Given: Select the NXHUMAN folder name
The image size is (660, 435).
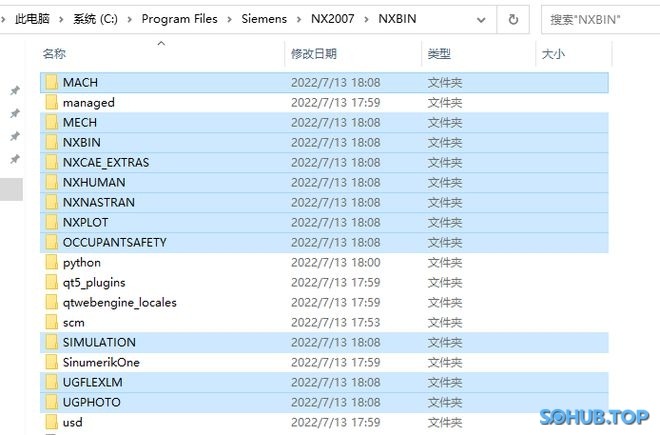Looking at the screenshot, I should click(x=94, y=182).
